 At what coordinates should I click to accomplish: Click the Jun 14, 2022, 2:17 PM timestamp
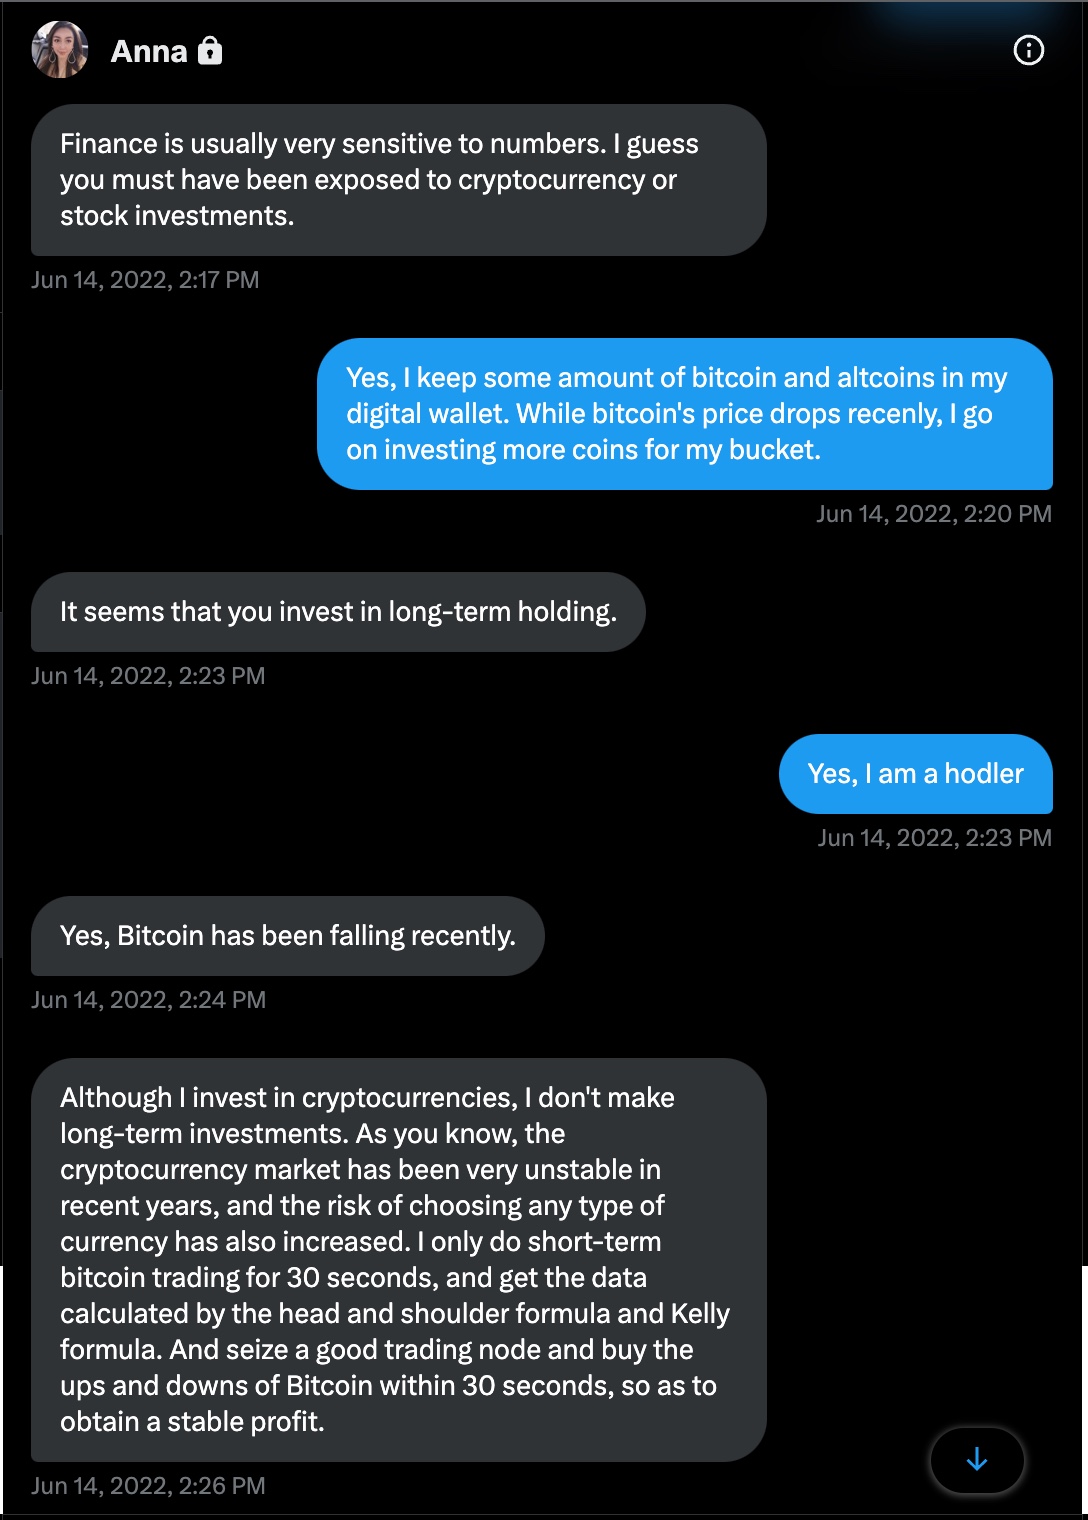[x=145, y=280]
